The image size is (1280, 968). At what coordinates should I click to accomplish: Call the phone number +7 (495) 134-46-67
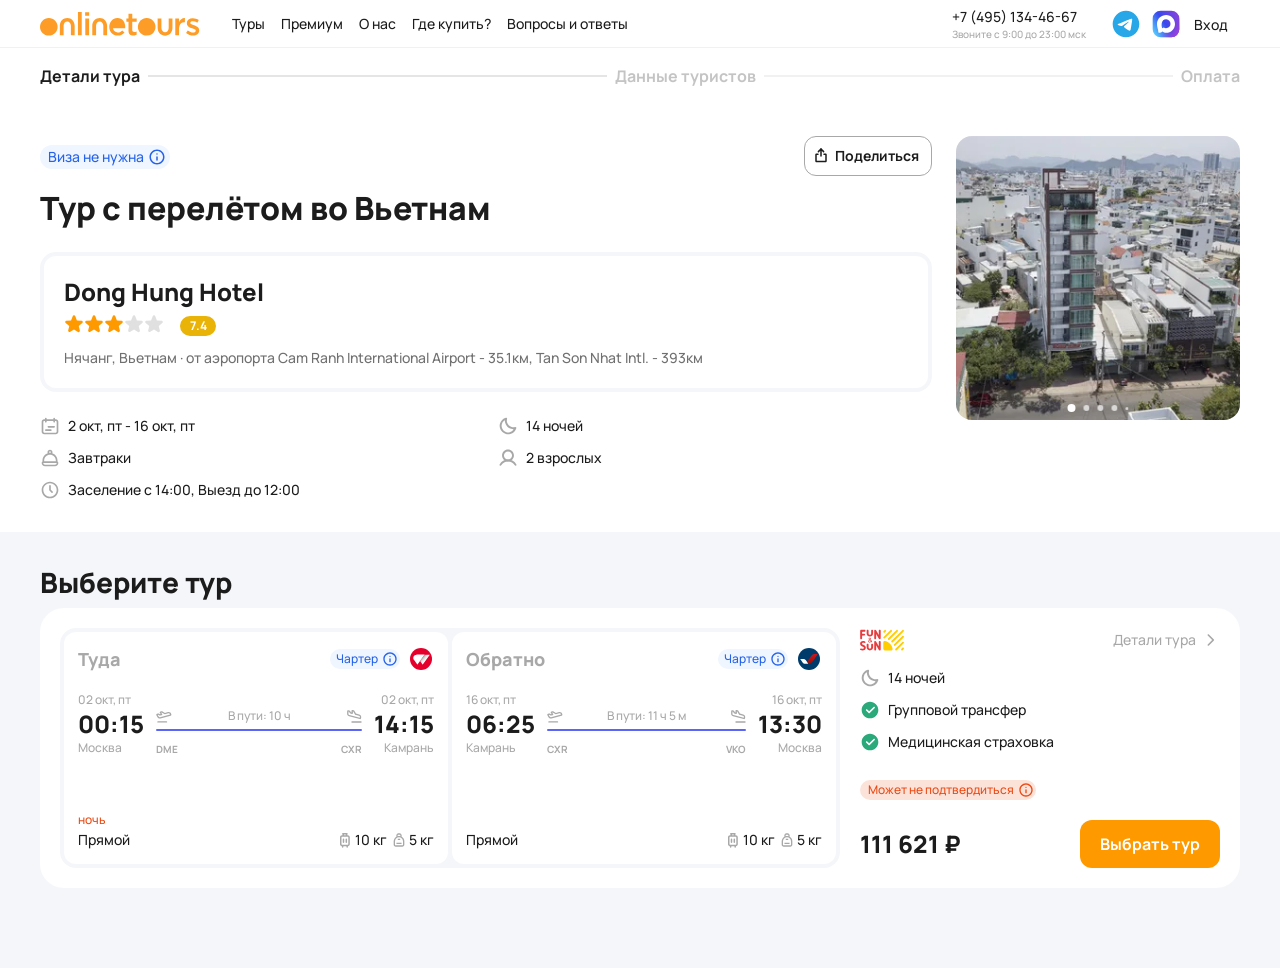(1014, 17)
